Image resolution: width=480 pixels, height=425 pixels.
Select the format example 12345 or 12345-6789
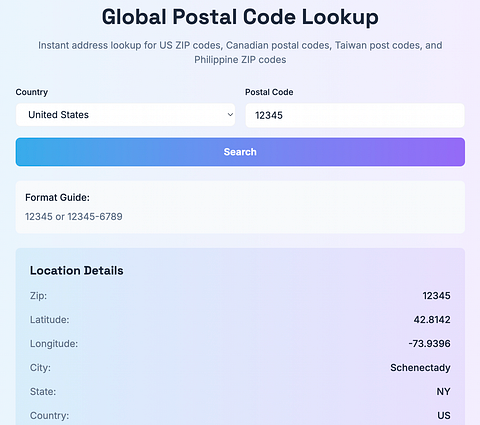(74, 217)
